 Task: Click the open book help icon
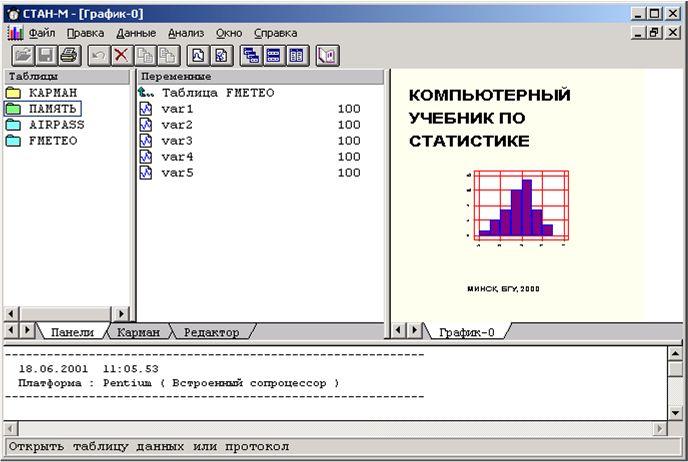tap(327, 56)
